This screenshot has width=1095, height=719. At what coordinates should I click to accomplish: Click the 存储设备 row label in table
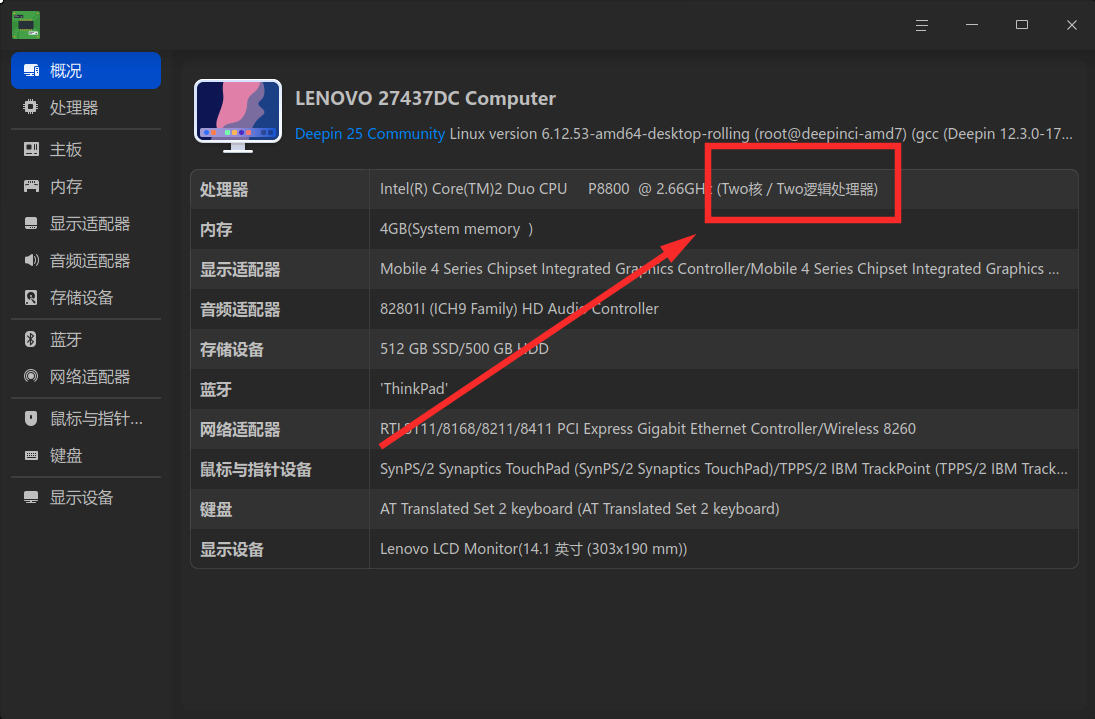pyautogui.click(x=232, y=350)
